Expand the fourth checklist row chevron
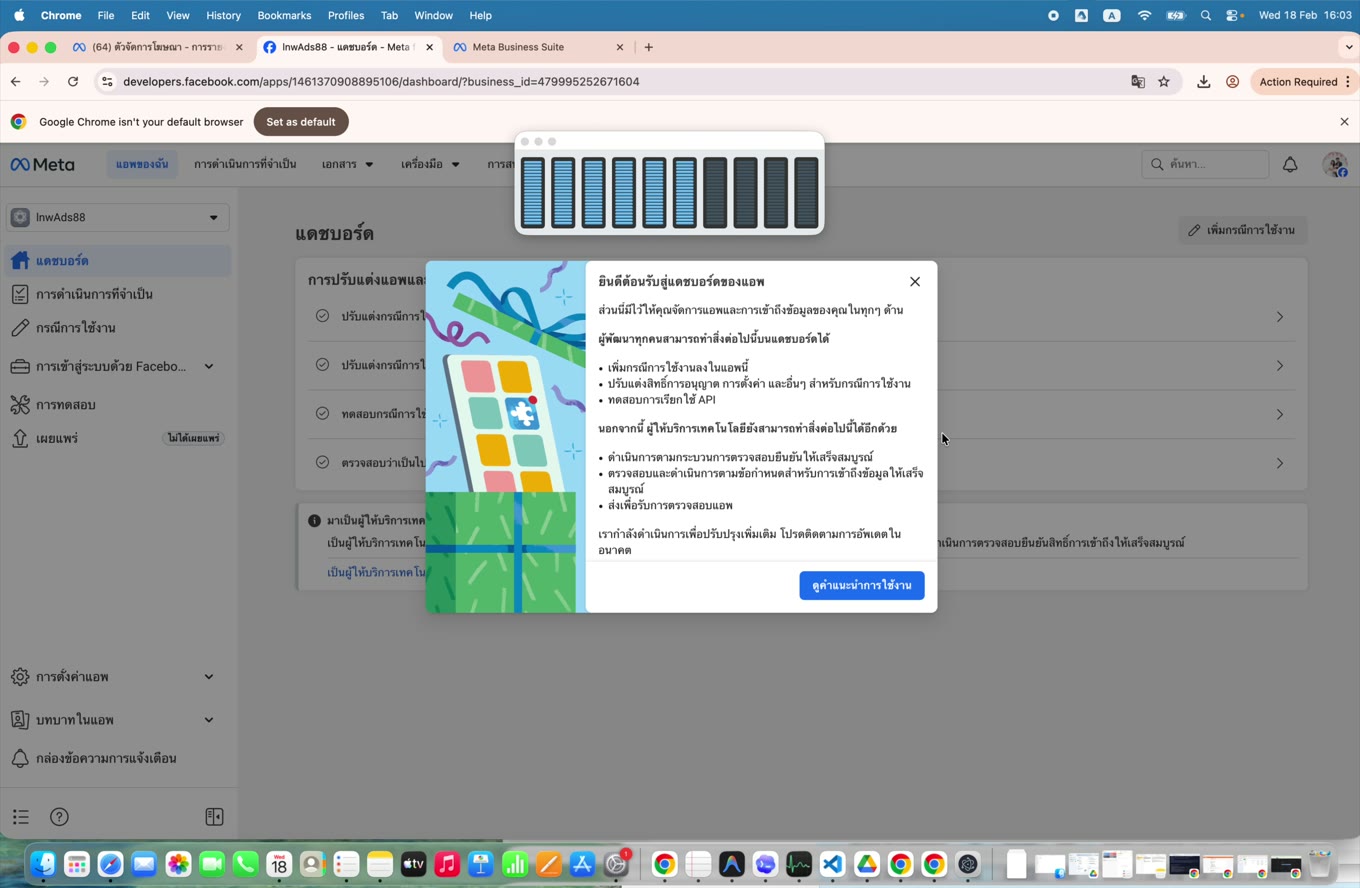This screenshot has width=1360, height=888. pos(1280,464)
